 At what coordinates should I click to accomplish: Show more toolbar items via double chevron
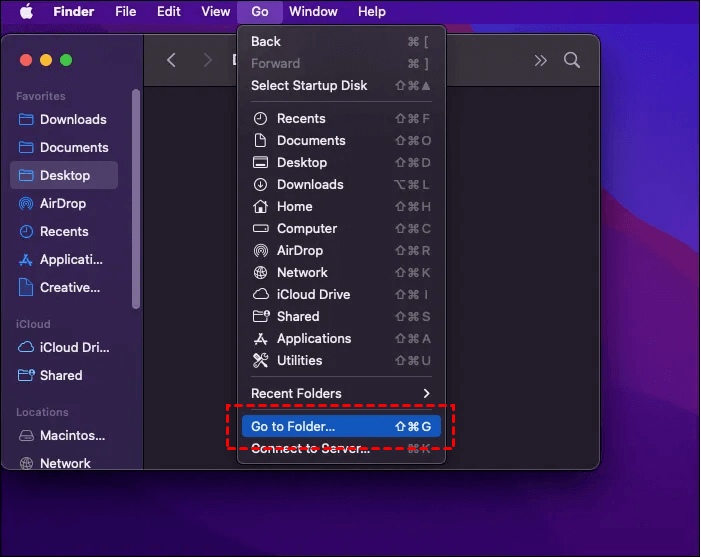coord(540,60)
